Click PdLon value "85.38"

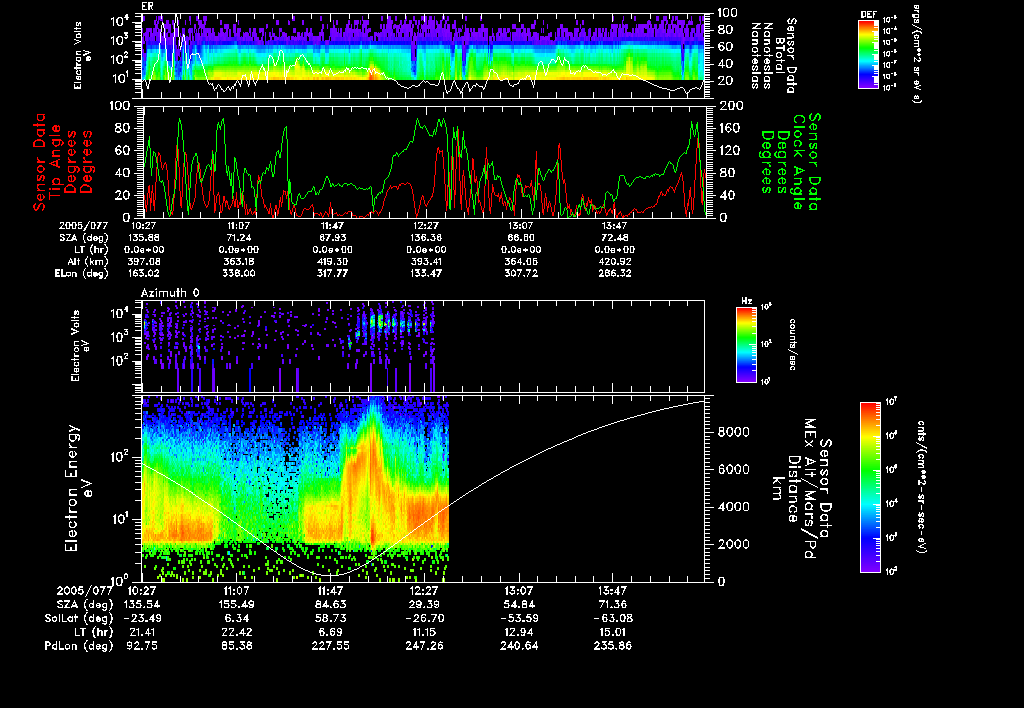pyautogui.click(x=236, y=646)
